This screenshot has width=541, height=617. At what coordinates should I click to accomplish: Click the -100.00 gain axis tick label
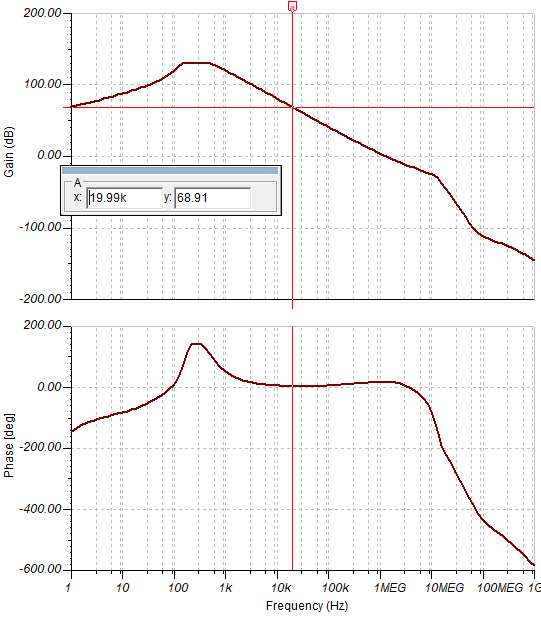tap(40, 227)
